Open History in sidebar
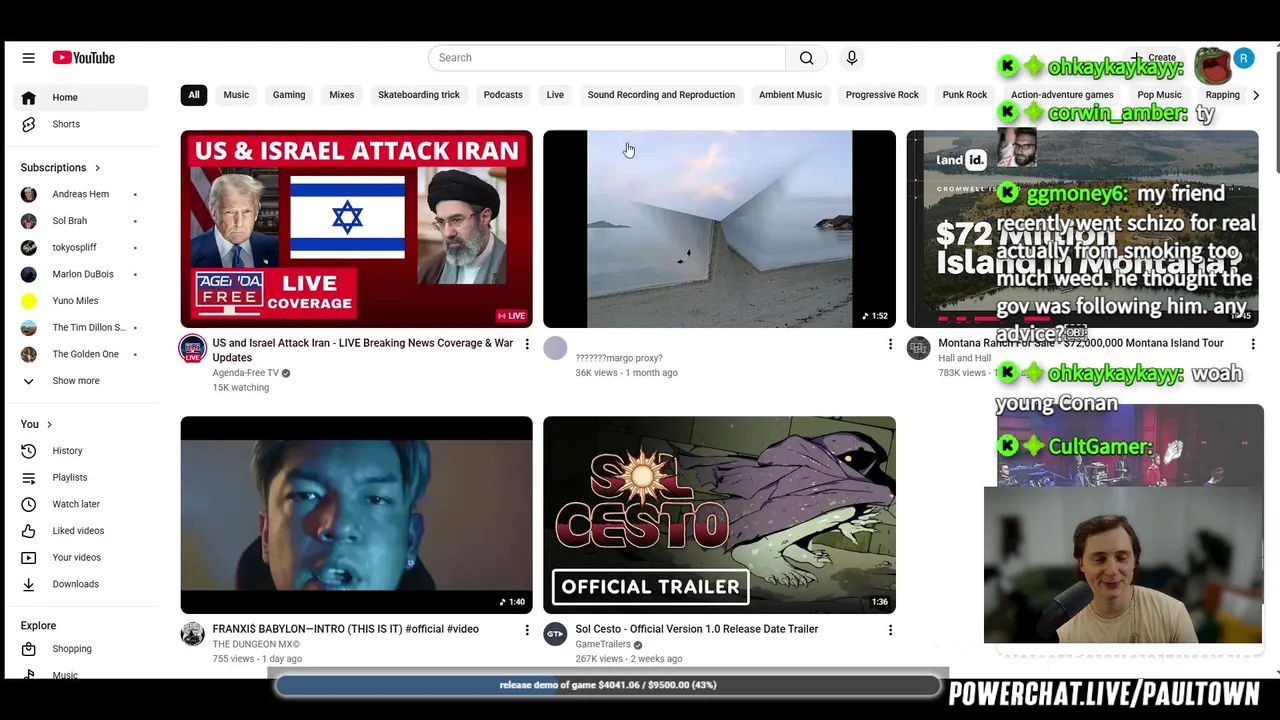The height and width of the screenshot is (720, 1280). pyautogui.click(x=82, y=451)
